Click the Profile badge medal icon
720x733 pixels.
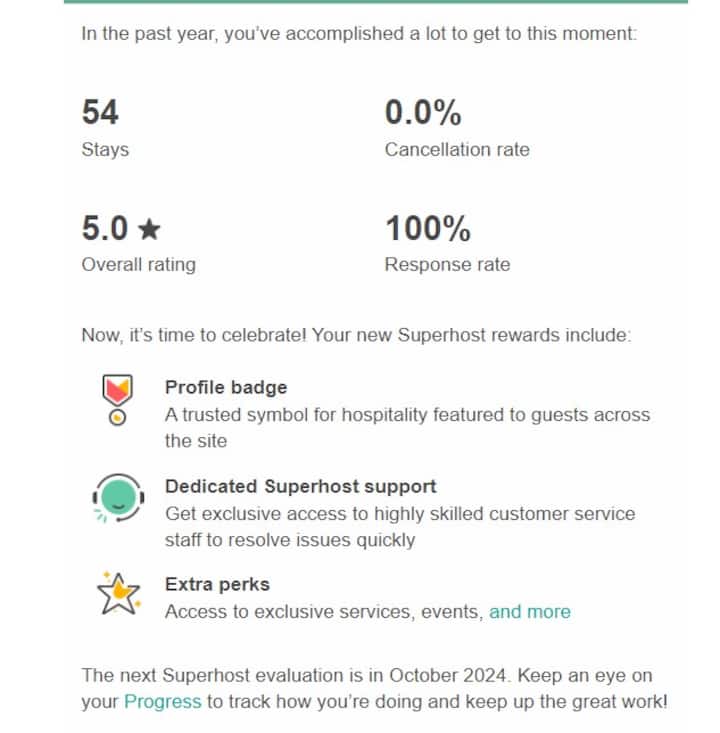117,400
